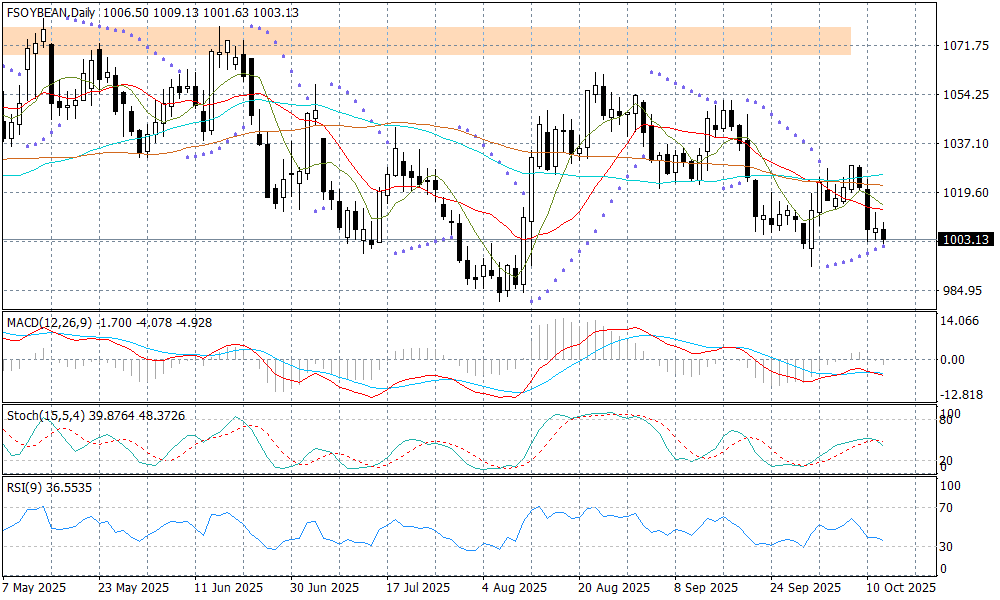This screenshot has width=1000, height=600.
Task: Click the 1071.75 price axis label
Action: [x=965, y=46]
